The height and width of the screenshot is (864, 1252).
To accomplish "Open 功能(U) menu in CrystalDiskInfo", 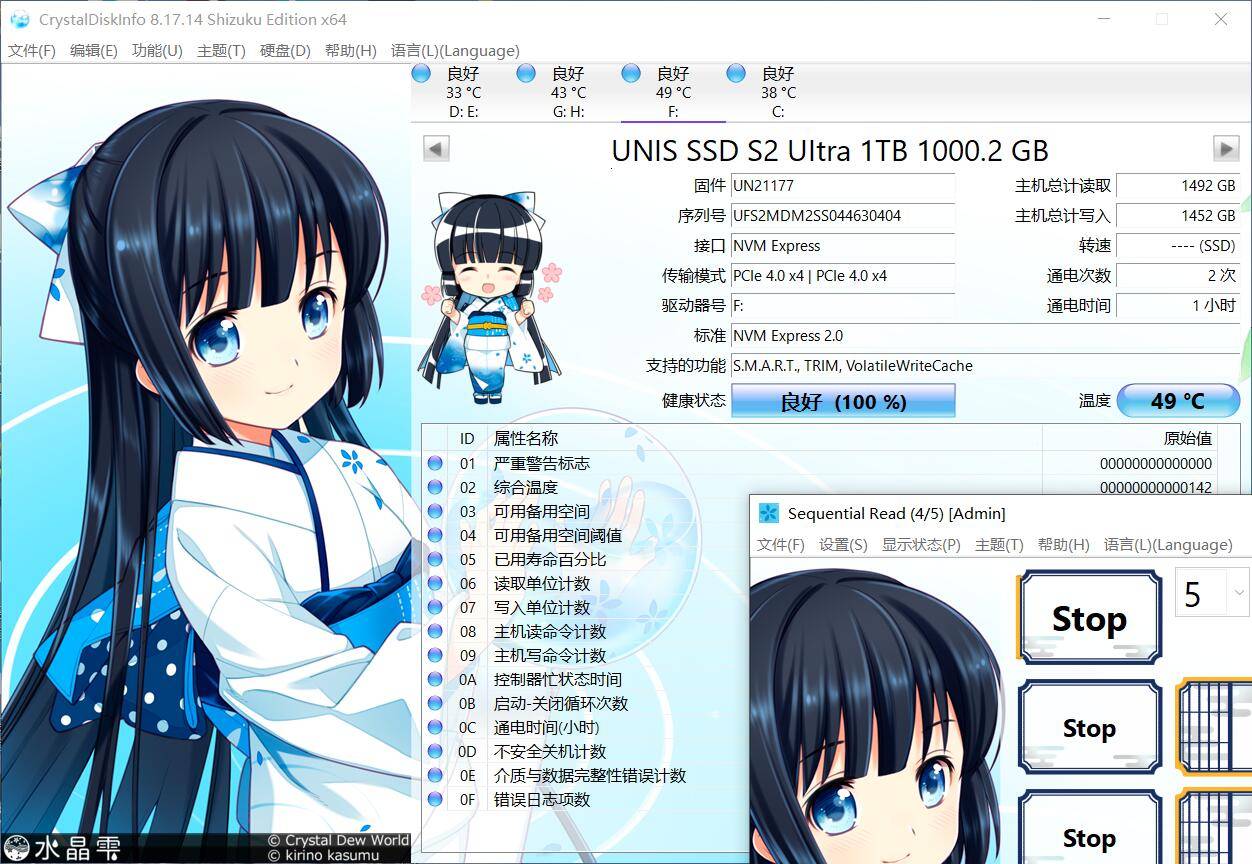I will [x=157, y=51].
